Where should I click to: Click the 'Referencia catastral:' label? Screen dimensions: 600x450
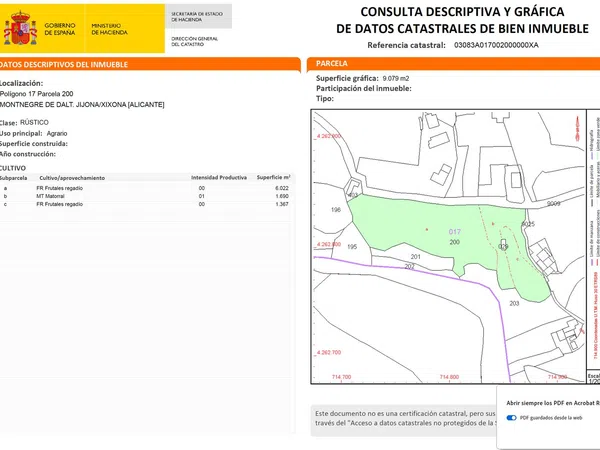click(x=406, y=45)
